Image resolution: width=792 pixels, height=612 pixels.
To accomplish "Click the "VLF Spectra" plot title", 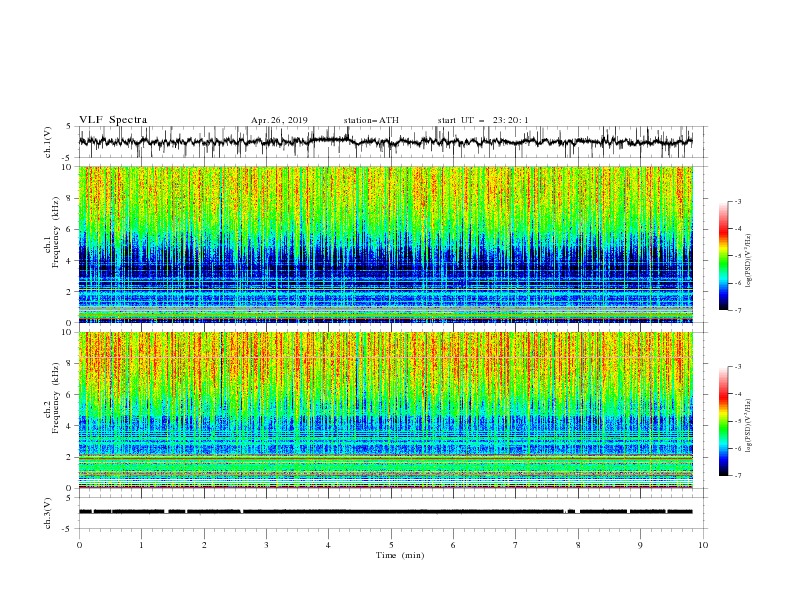I will coord(113,120).
